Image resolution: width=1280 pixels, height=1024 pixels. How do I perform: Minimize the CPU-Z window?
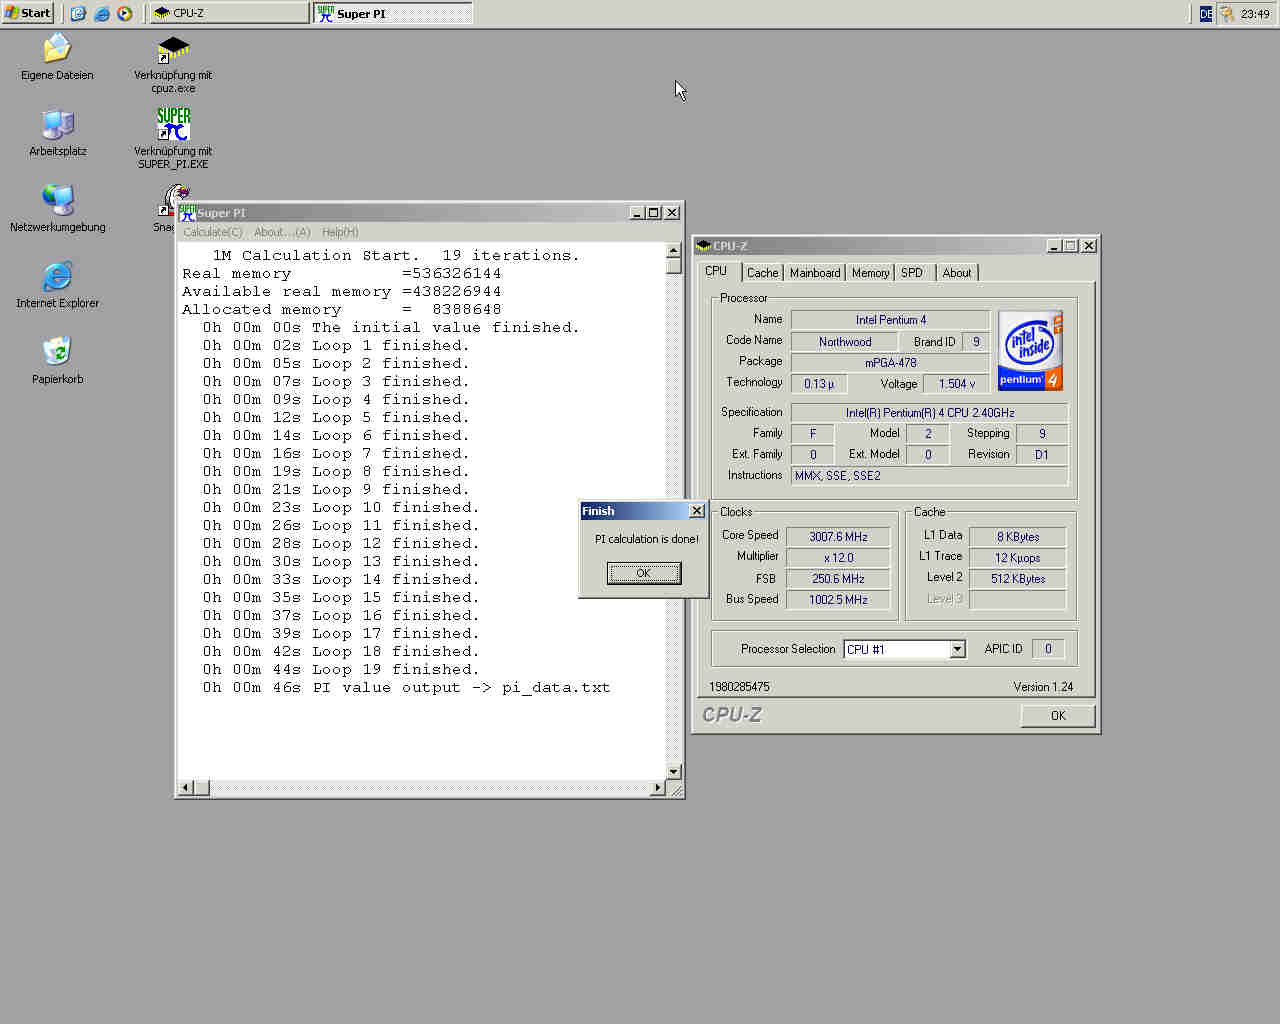(1054, 245)
